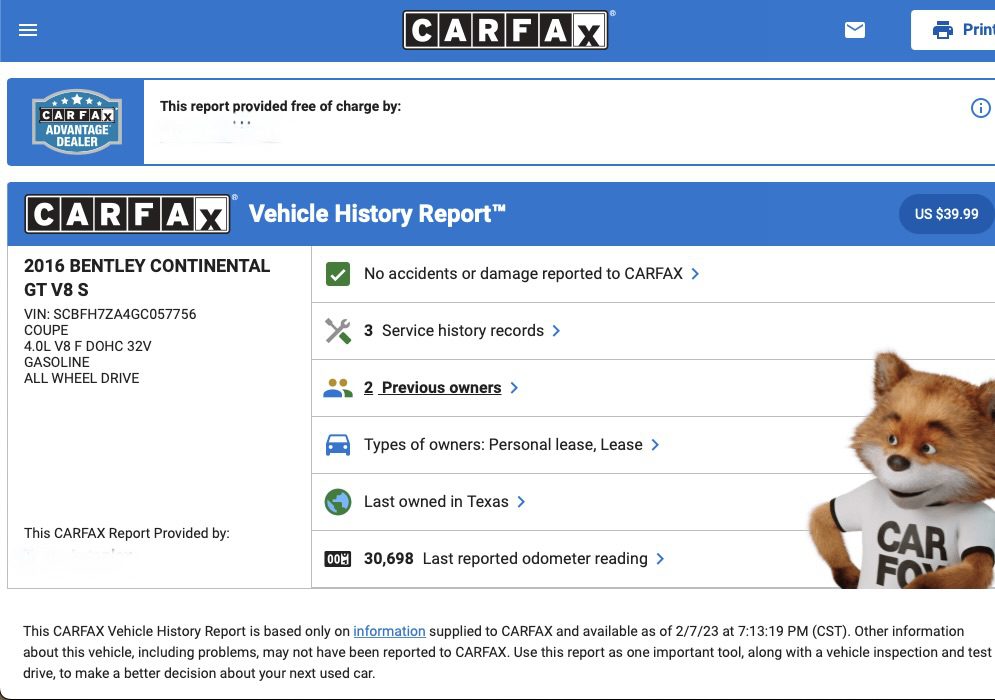Viewport: 995px width, 700px height.
Task: Click the VIN SCBFH7ZA4GC057756 text
Action: [110, 314]
